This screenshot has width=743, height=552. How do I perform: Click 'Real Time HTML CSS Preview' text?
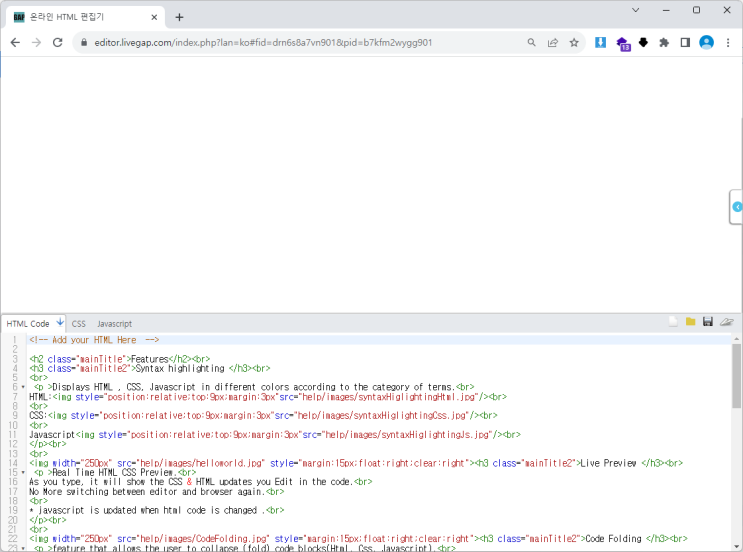[113, 472]
